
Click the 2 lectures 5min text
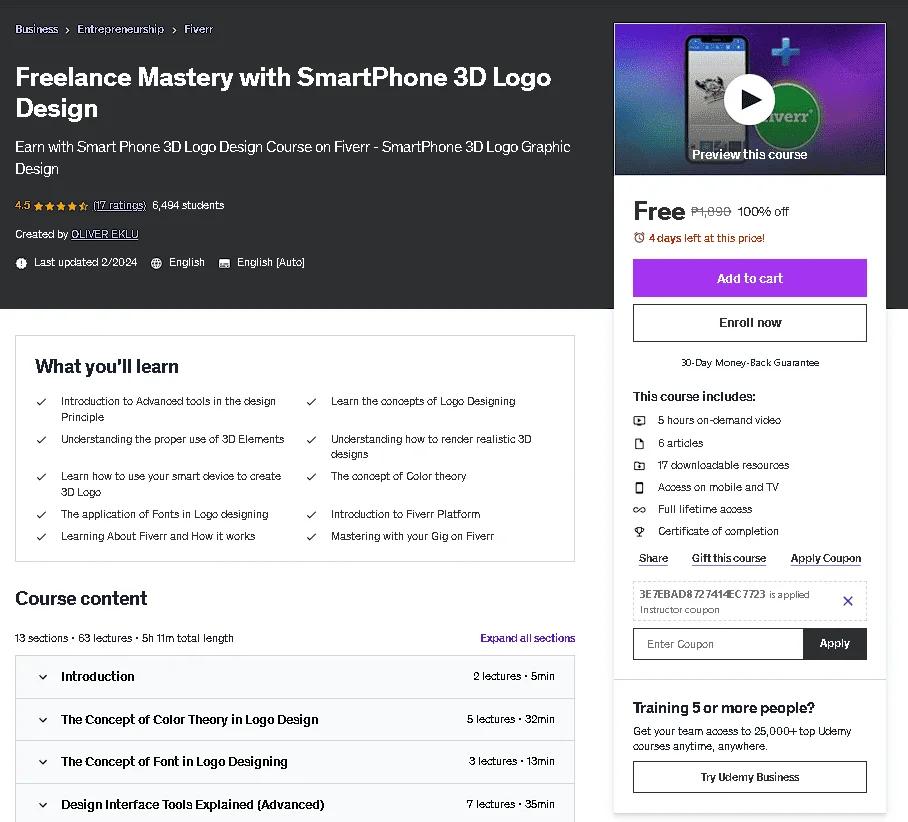[514, 676]
